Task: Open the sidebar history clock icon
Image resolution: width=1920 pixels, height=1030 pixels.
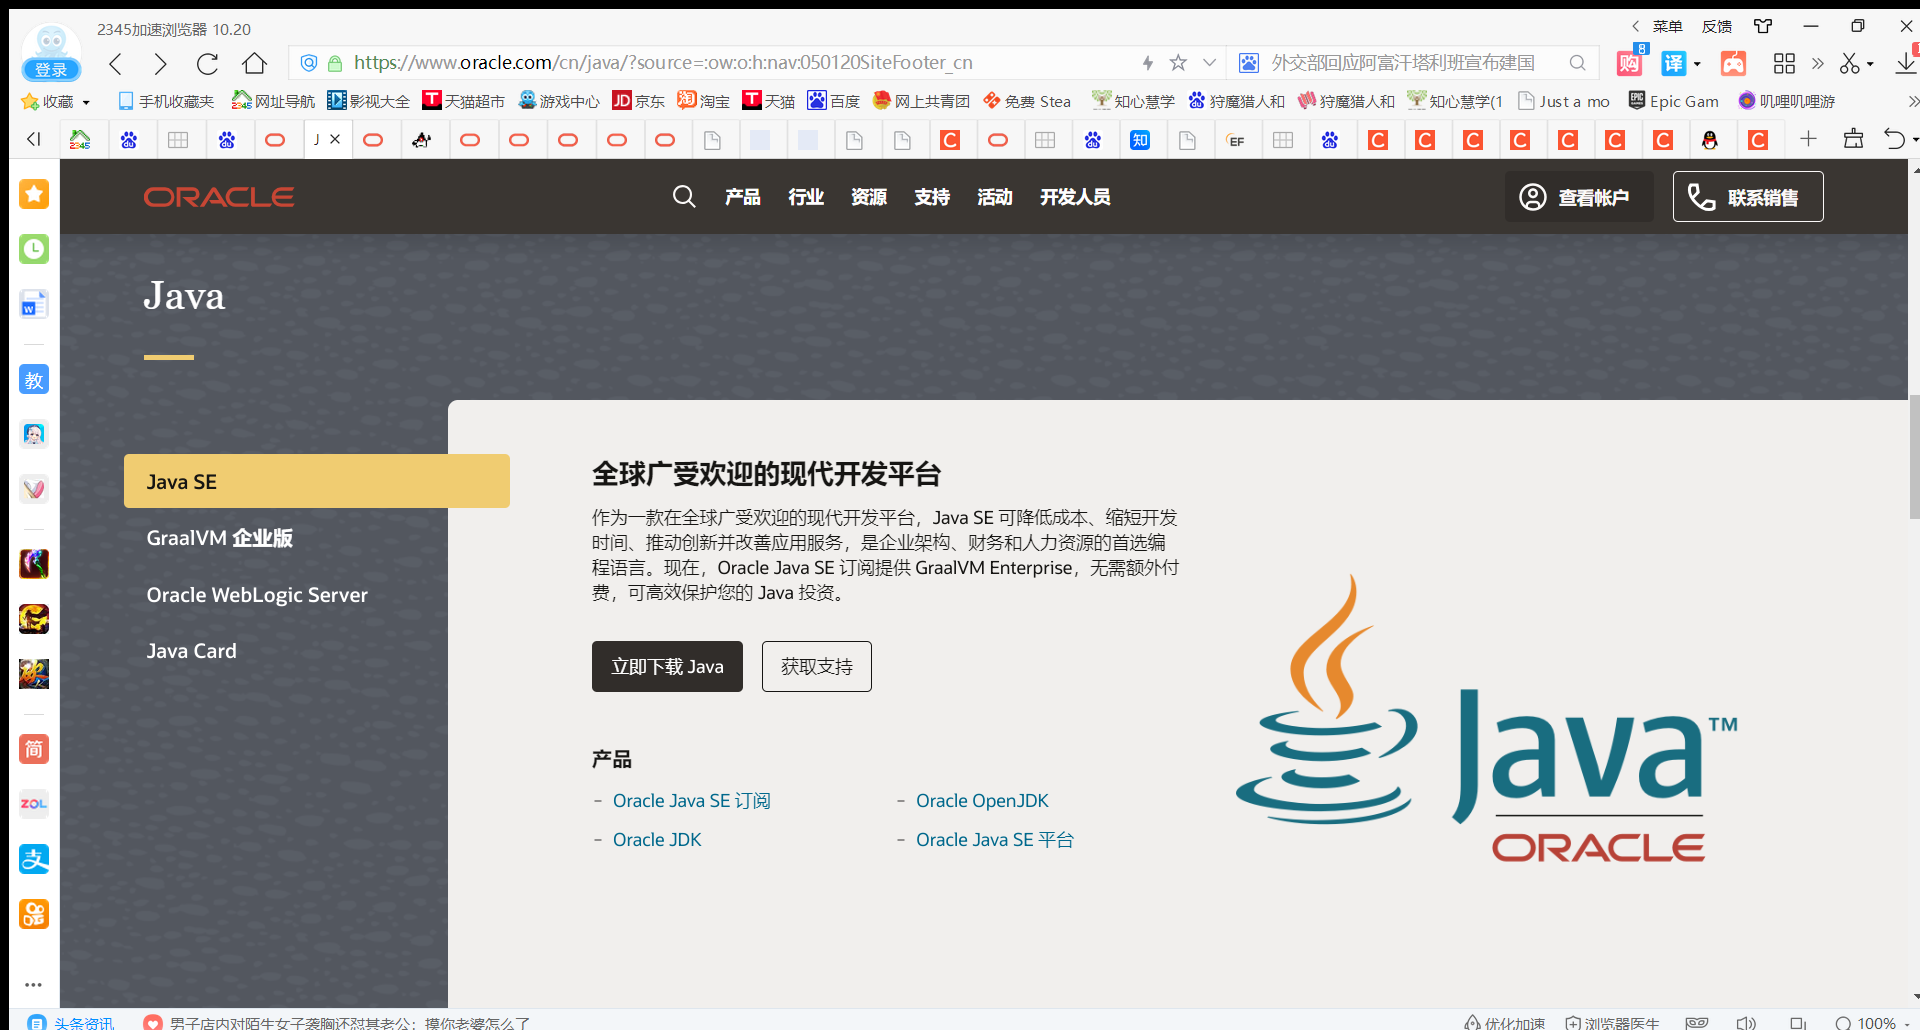Action: pos(34,249)
